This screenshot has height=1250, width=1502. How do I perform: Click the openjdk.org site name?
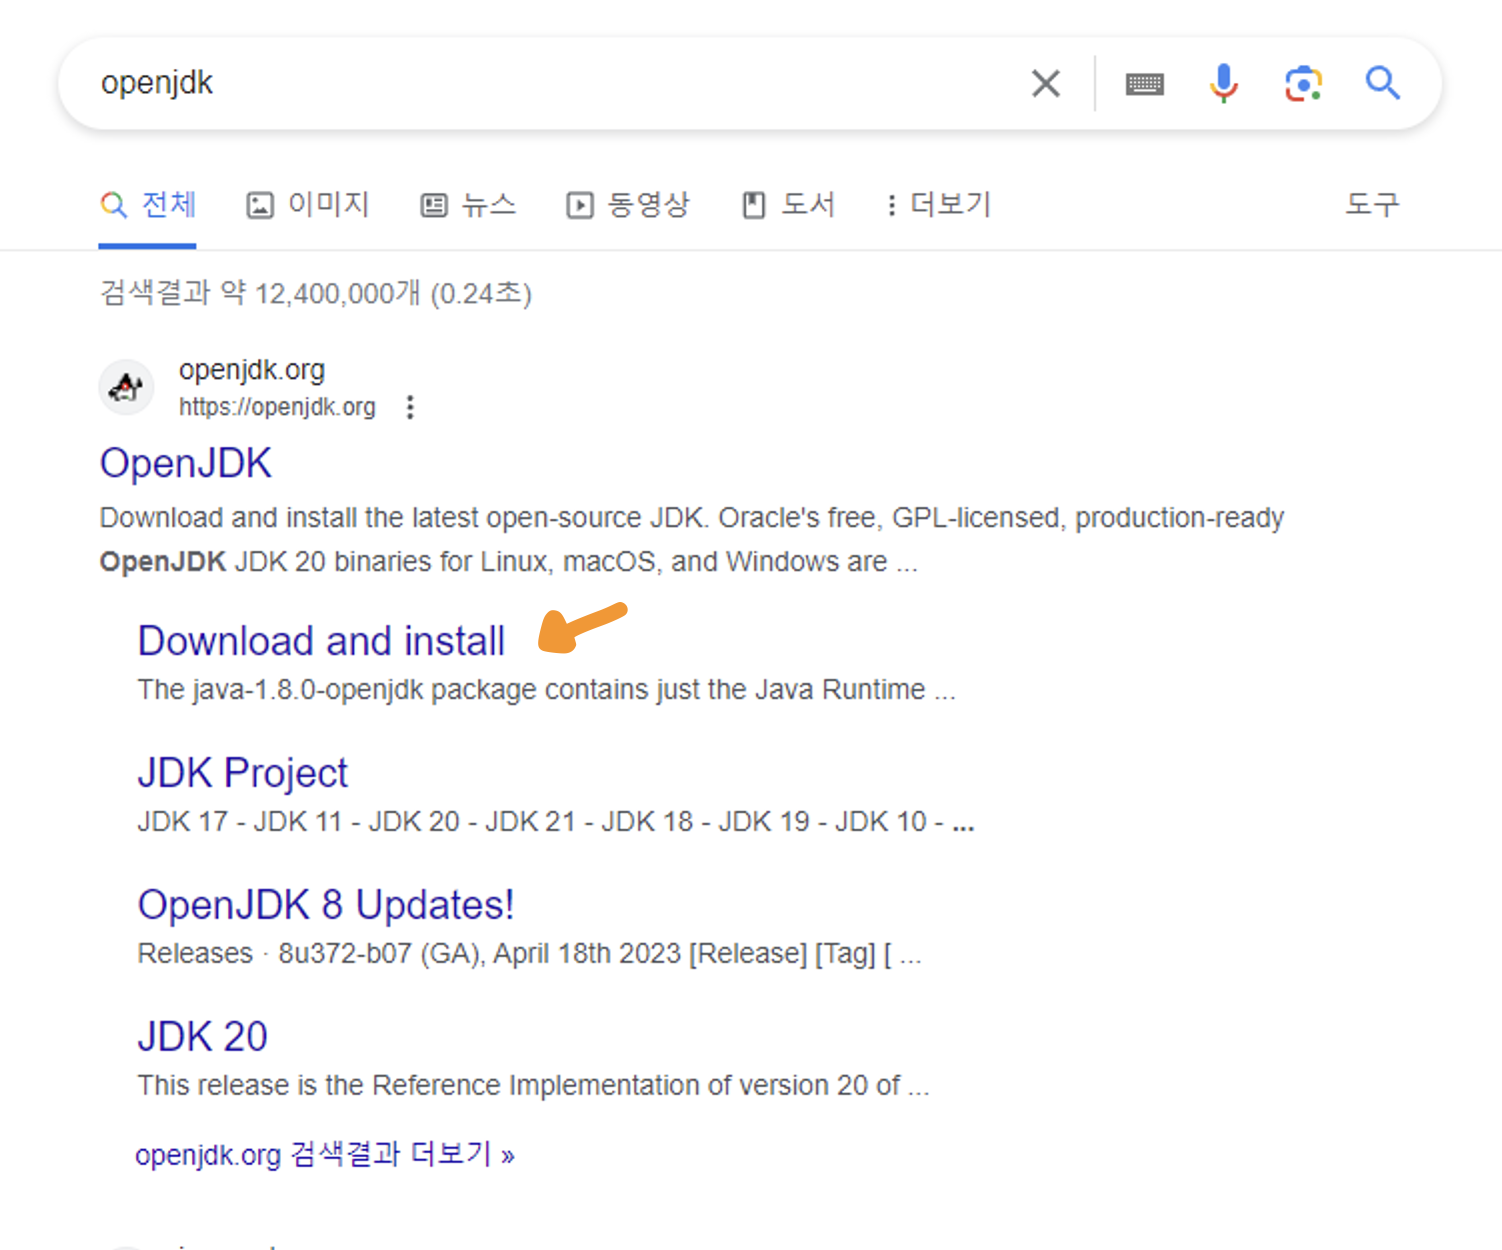(252, 370)
